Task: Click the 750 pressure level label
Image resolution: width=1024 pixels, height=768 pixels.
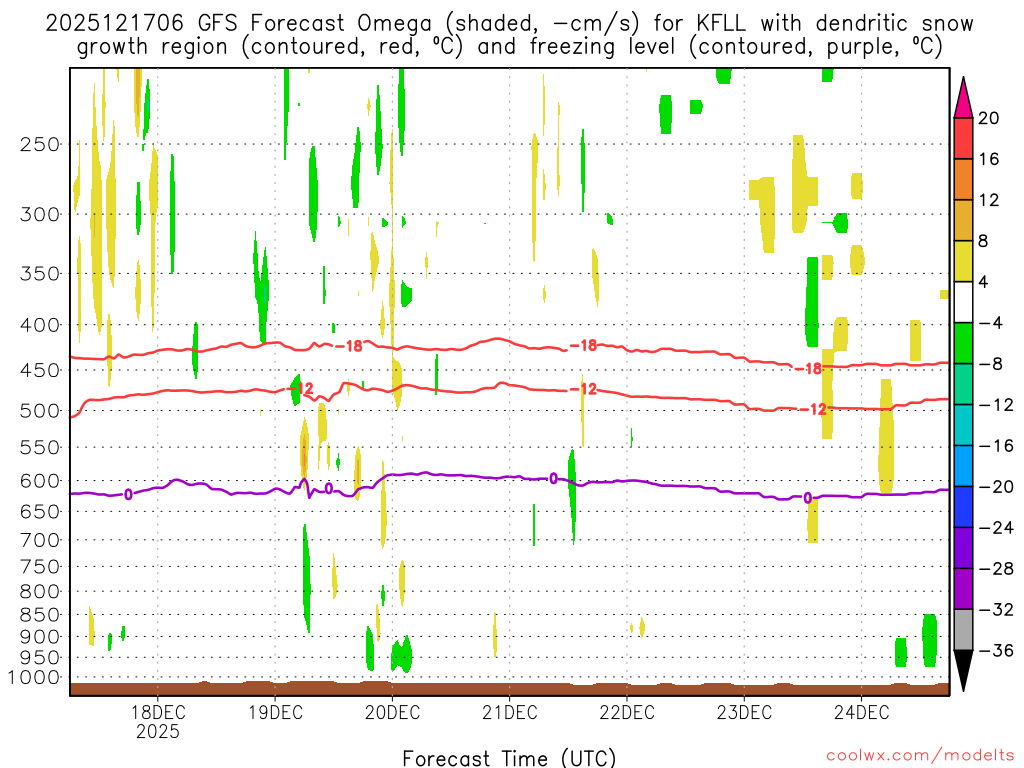Action: [40, 567]
